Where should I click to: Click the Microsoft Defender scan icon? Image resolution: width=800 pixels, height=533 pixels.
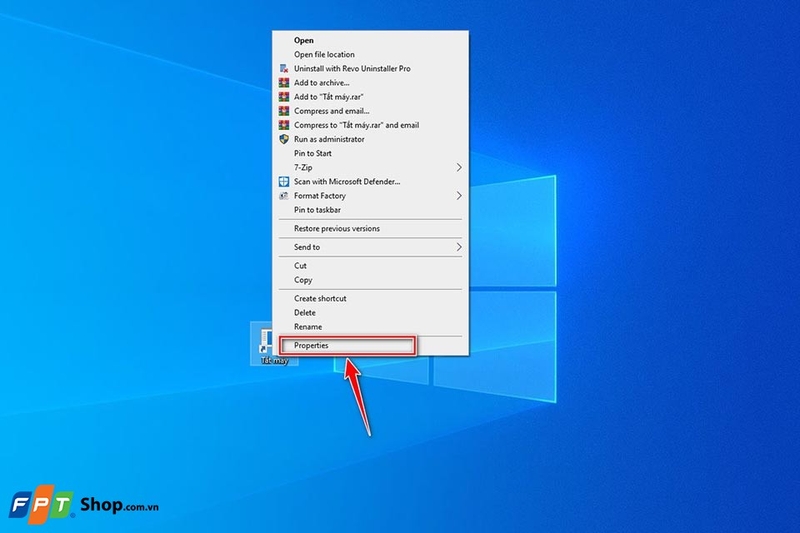[284, 182]
